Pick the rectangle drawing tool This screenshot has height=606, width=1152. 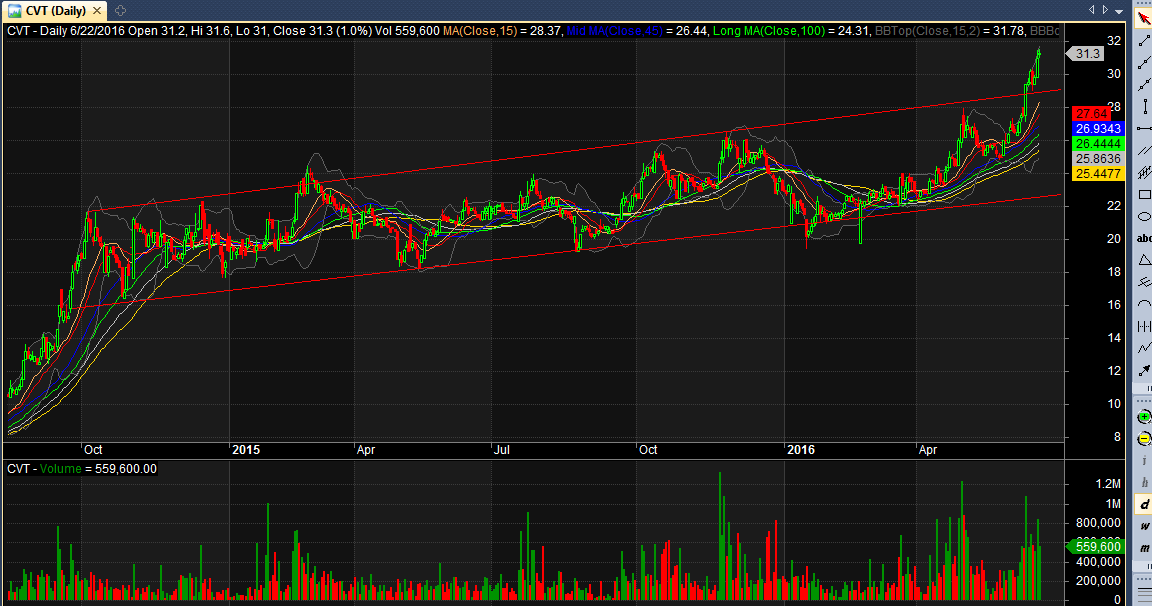[1144, 195]
